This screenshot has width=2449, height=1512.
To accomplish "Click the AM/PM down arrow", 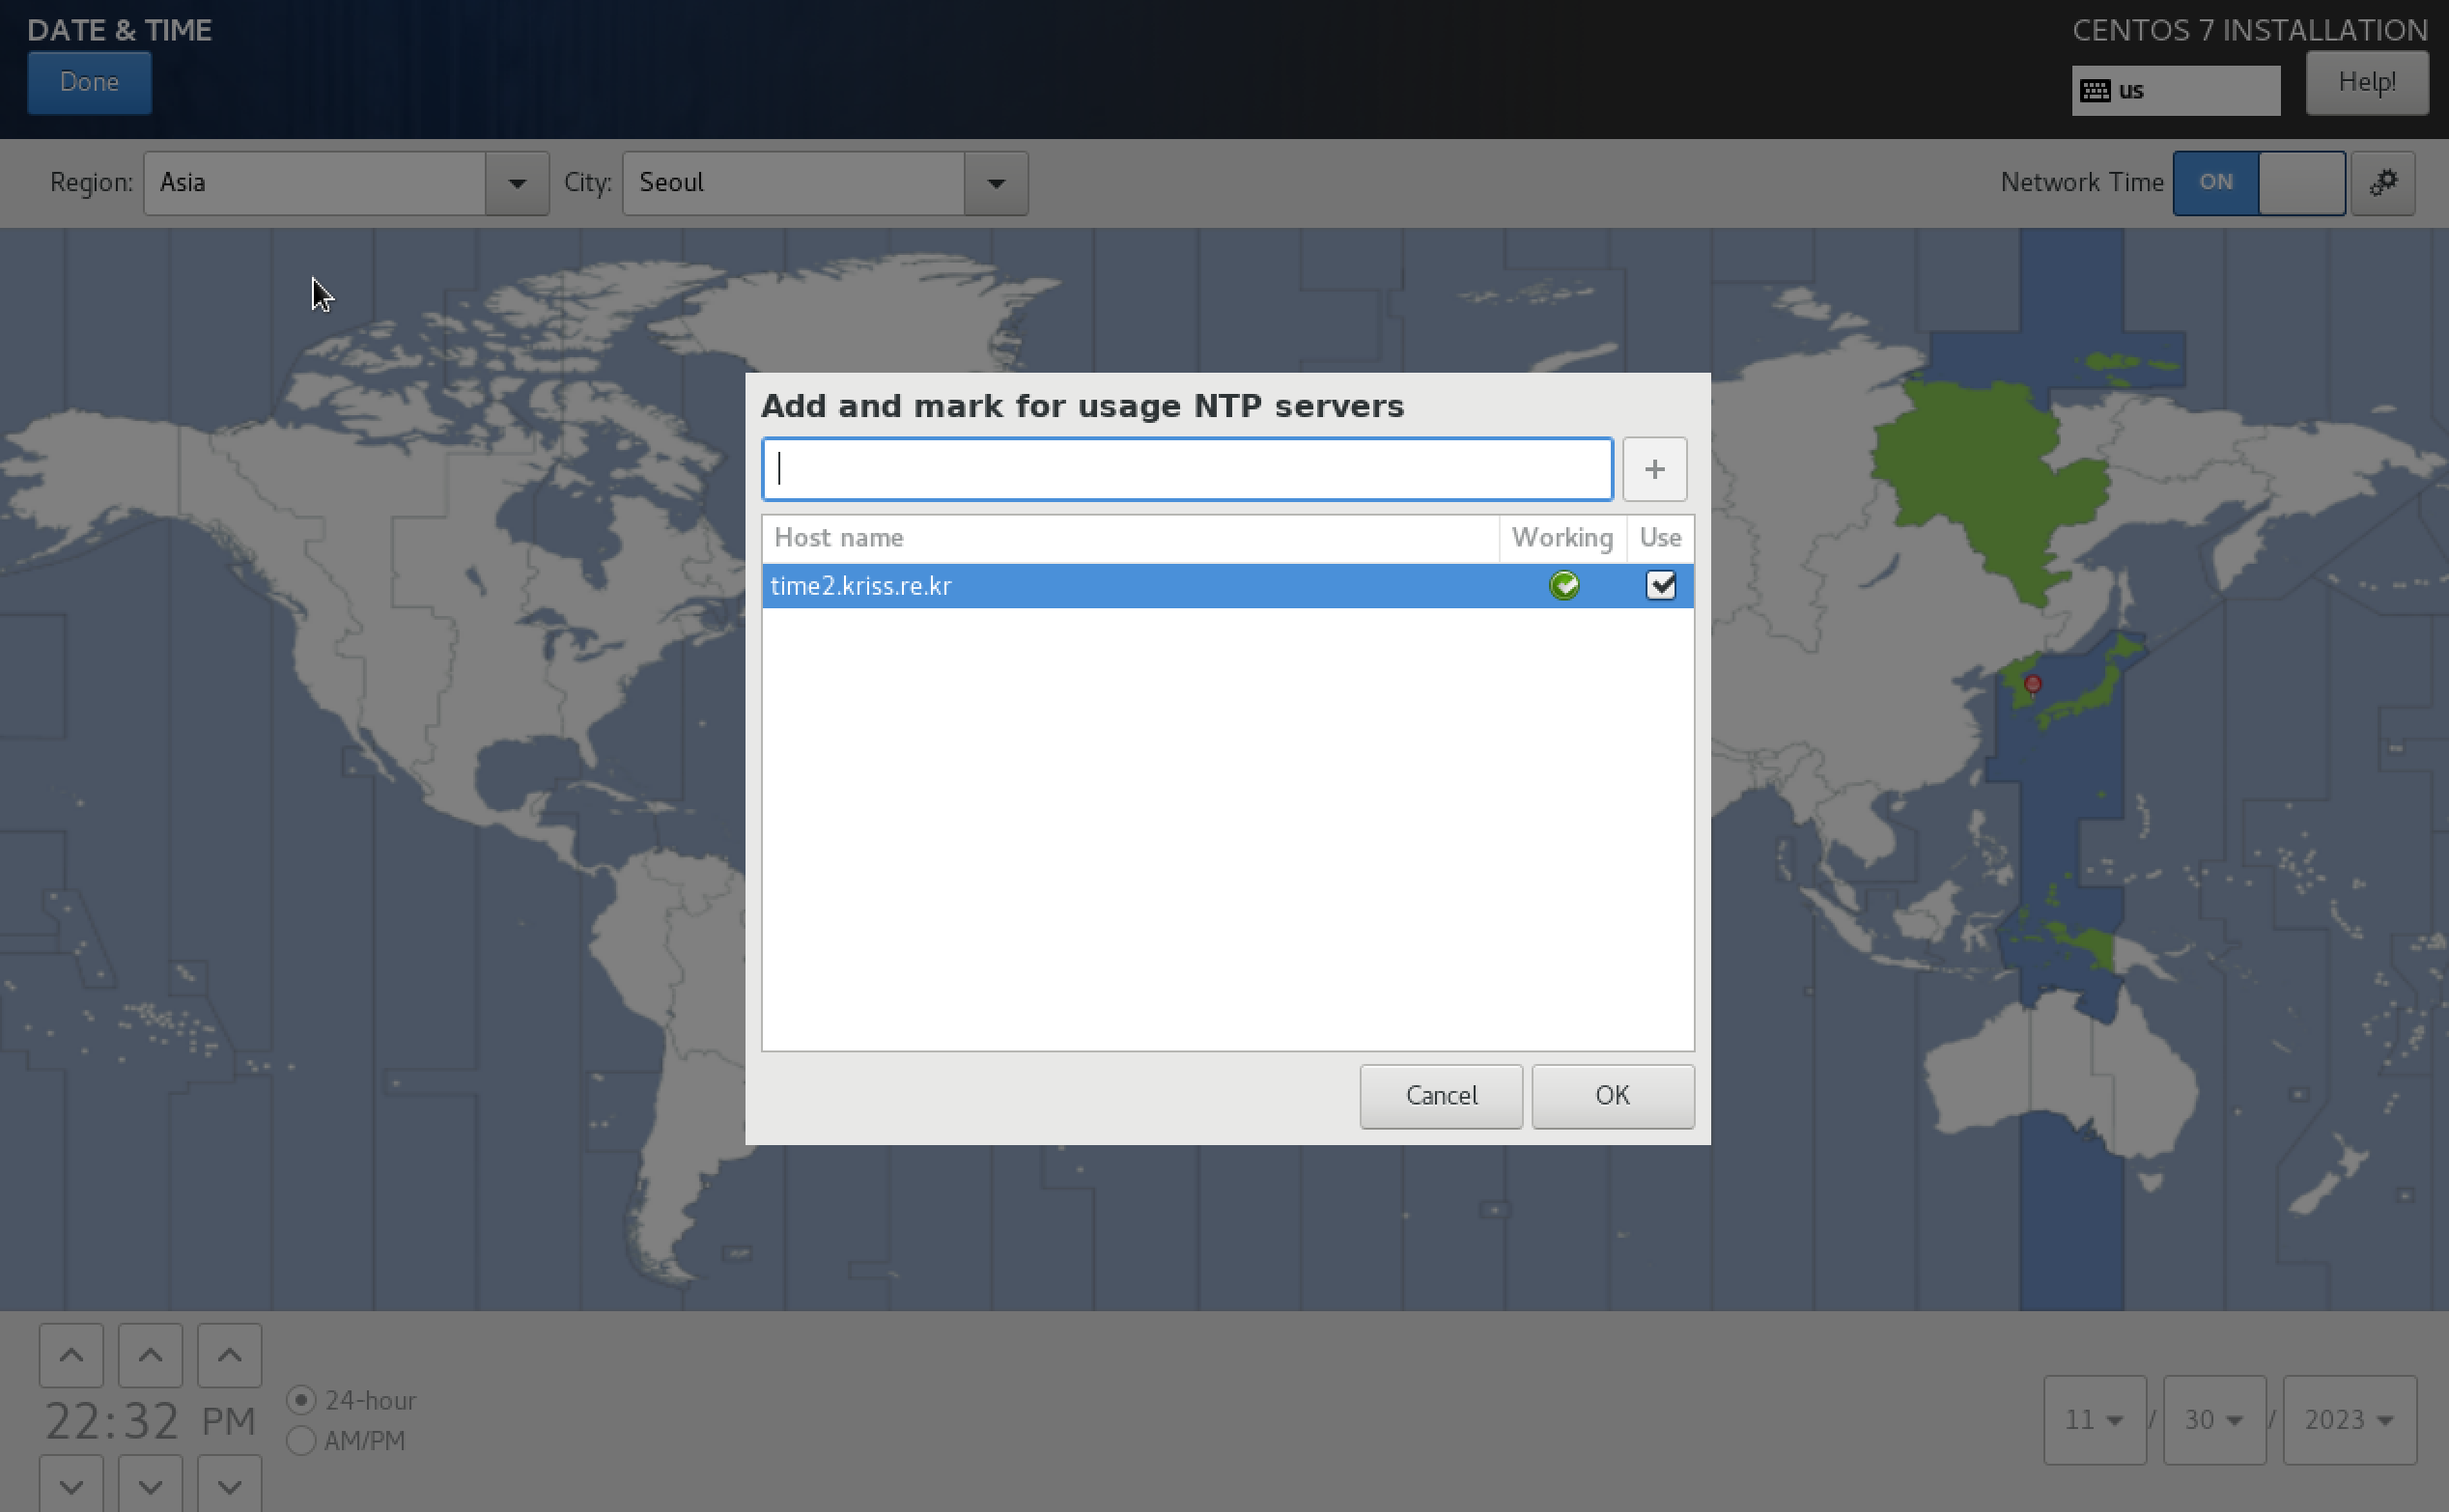I will tap(229, 1485).
